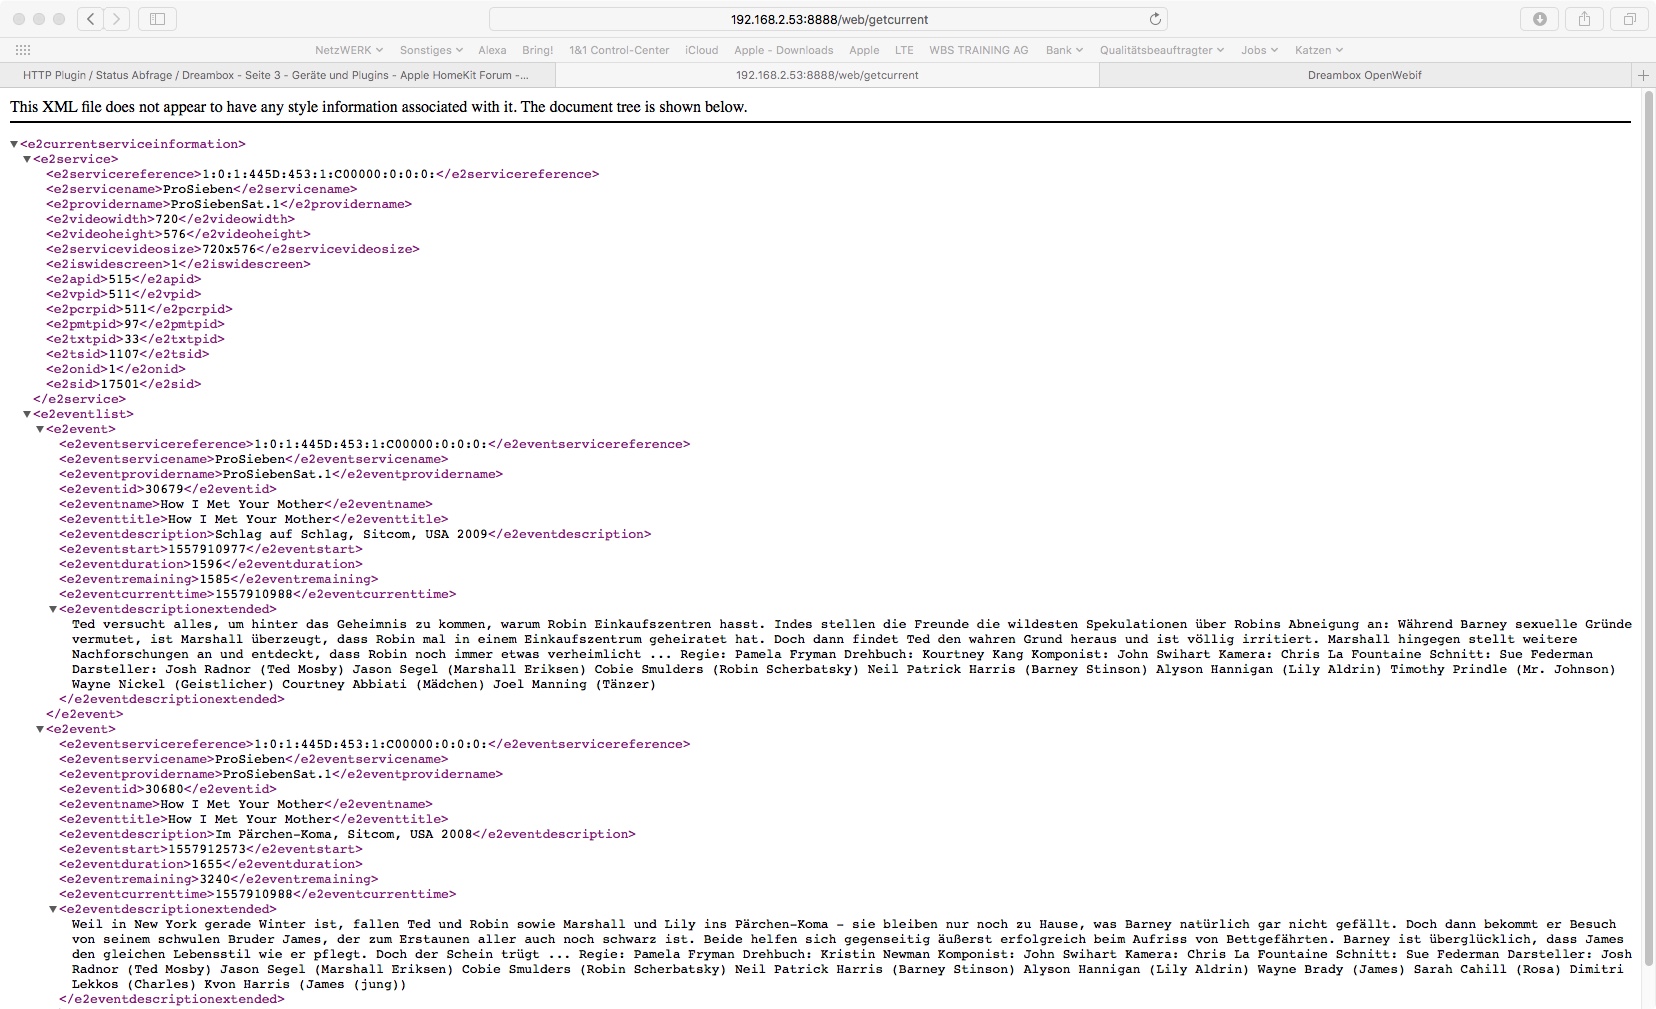Open the Downloads toolbar icon
The width and height of the screenshot is (1656, 1009).
click(x=1540, y=19)
